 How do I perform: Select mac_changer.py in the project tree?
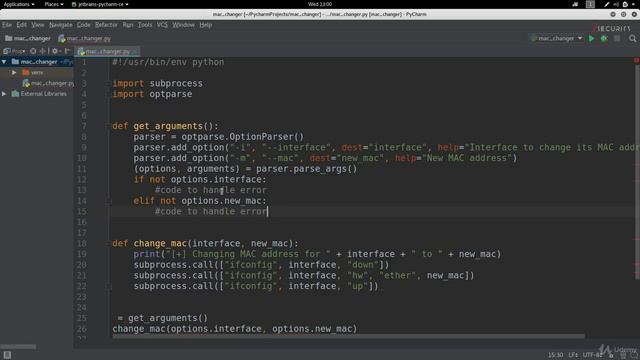(48, 83)
